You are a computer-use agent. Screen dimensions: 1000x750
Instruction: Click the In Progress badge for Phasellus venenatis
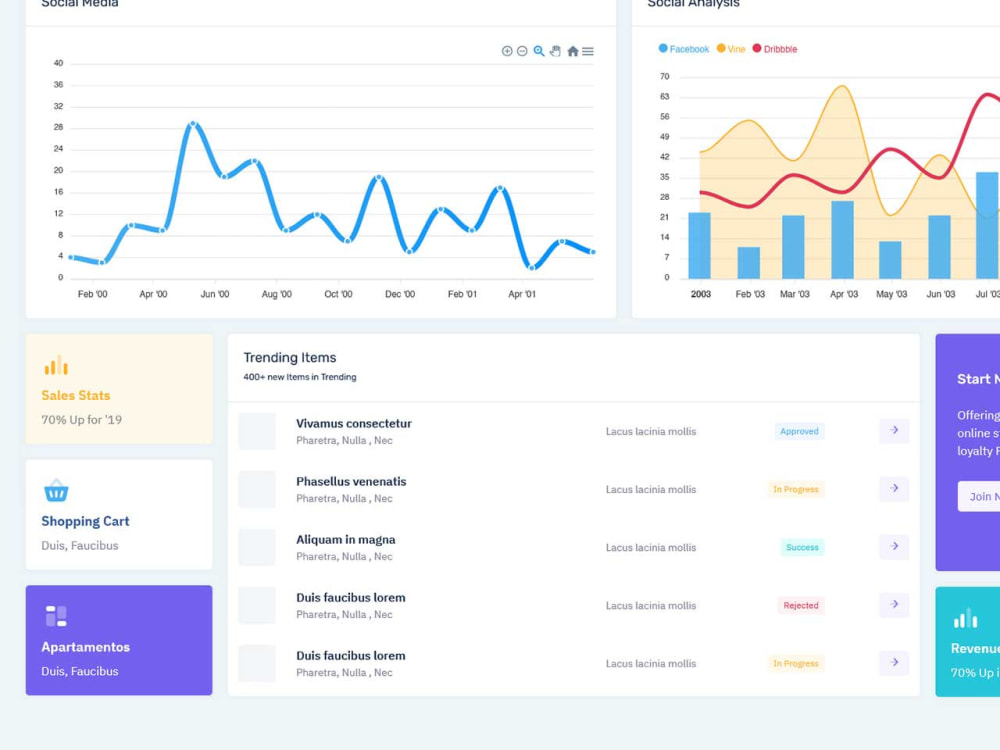(796, 489)
